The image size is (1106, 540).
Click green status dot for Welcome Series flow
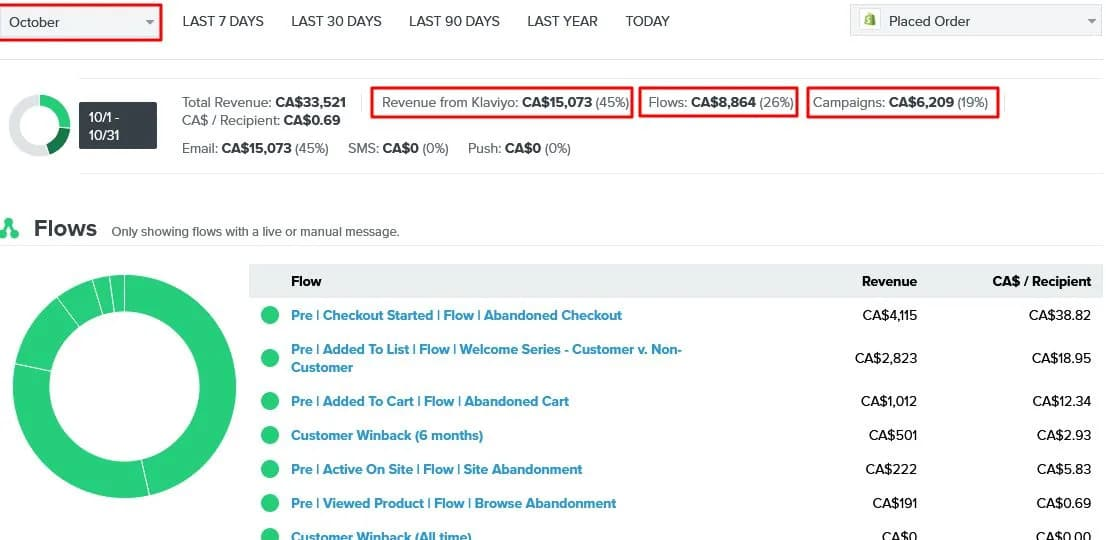[x=270, y=358]
